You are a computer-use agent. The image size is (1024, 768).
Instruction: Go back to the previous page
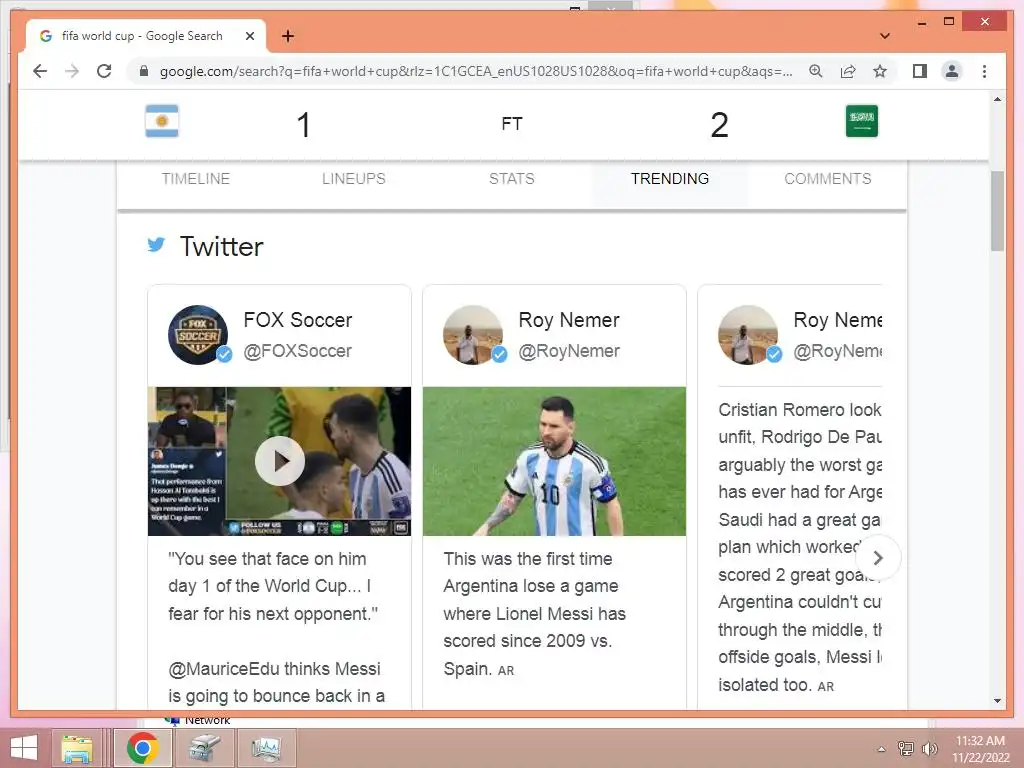click(40, 71)
